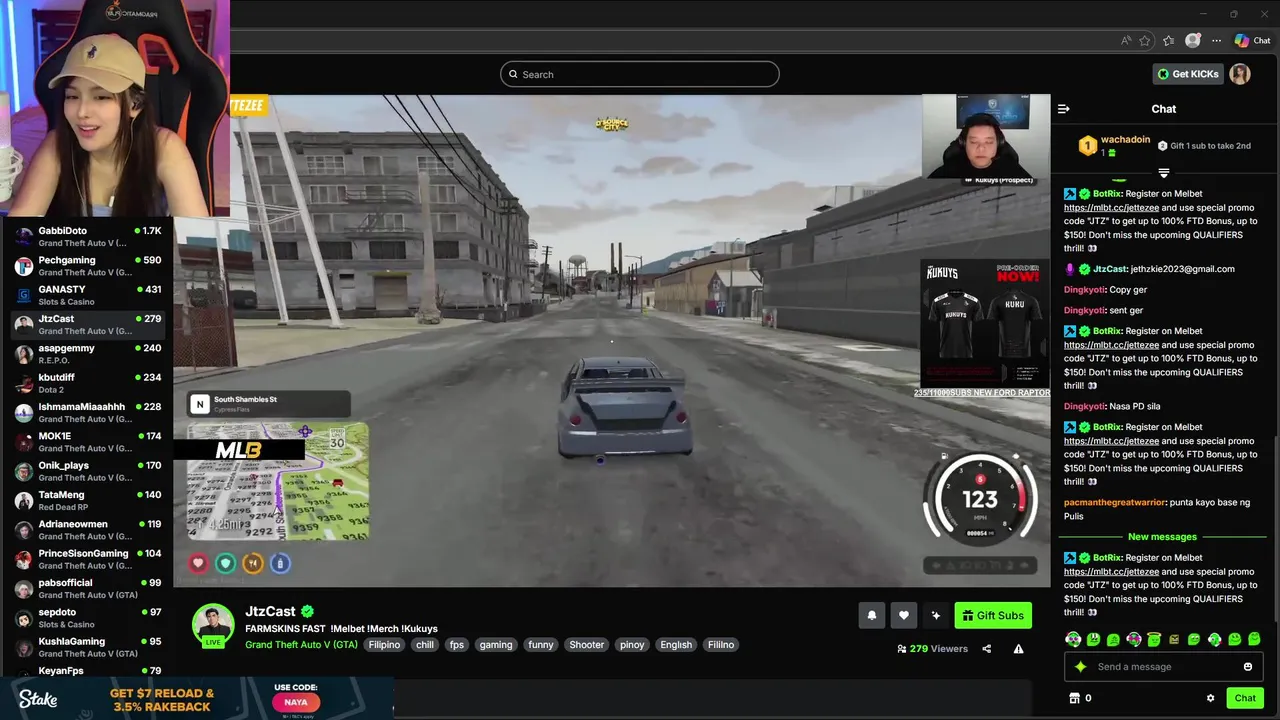The height and width of the screenshot is (720, 1280).
Task: Click pacmanthegreatwarrior username in chat
Action: [x=1115, y=503]
